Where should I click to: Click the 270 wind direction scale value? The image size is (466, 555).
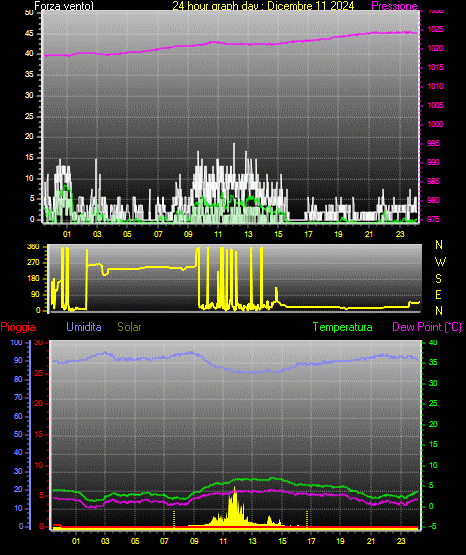(33, 263)
